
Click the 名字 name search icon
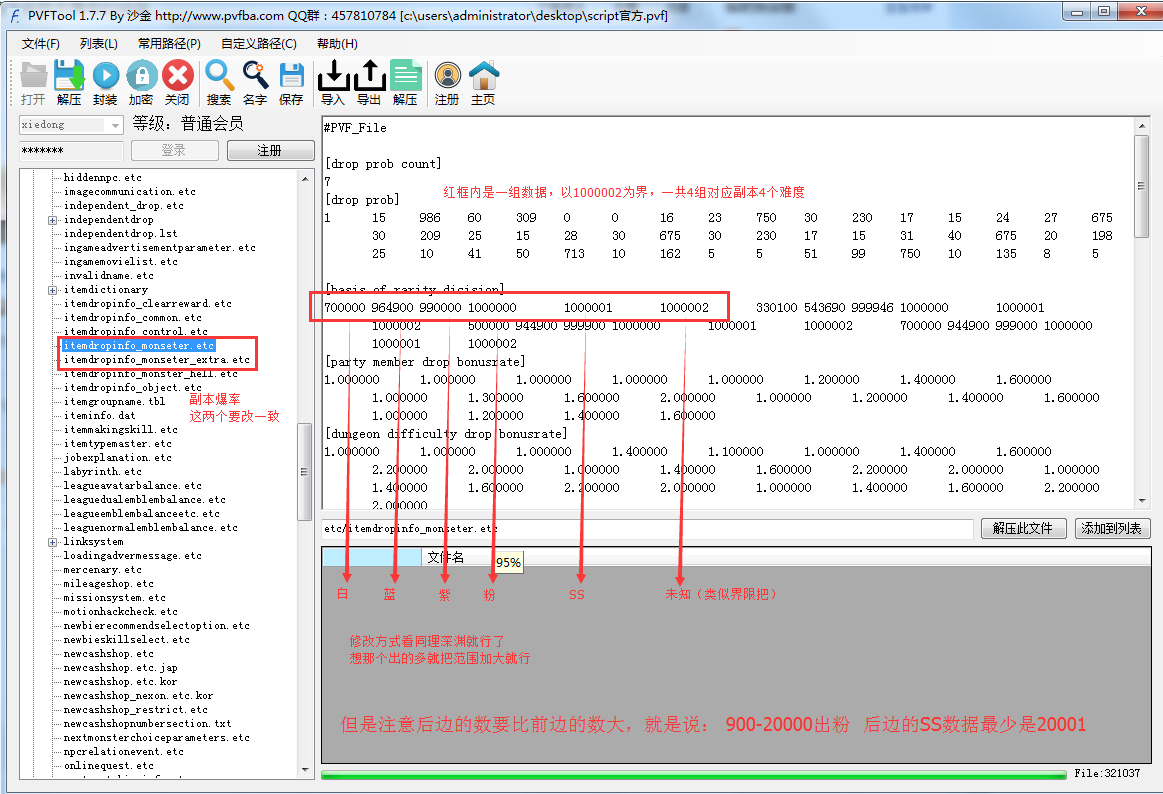click(x=255, y=76)
